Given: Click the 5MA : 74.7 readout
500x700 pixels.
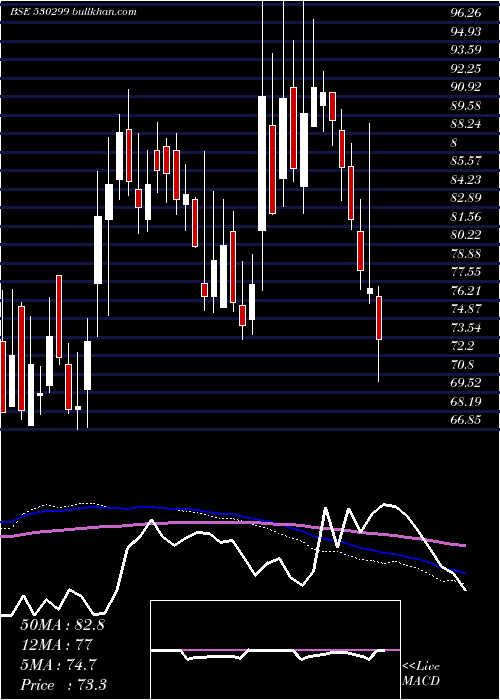Looking at the screenshot, I should point(58,665).
